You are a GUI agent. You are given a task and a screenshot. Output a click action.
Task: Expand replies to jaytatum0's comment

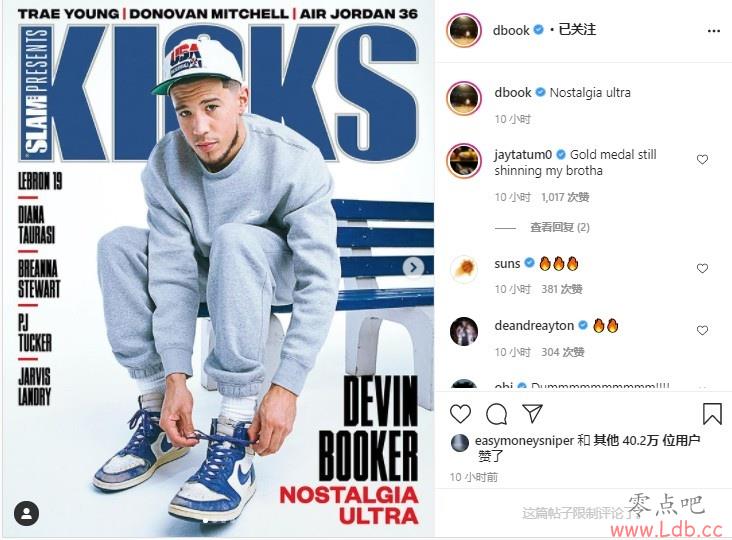559,227
